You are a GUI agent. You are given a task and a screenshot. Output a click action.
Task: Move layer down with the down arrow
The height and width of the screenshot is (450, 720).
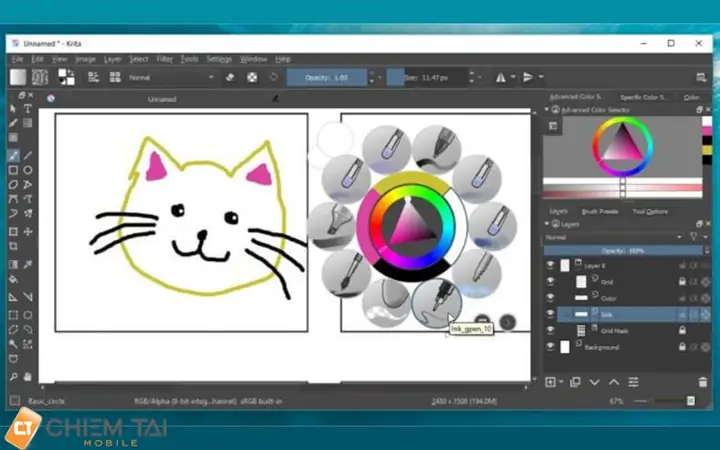tap(594, 382)
